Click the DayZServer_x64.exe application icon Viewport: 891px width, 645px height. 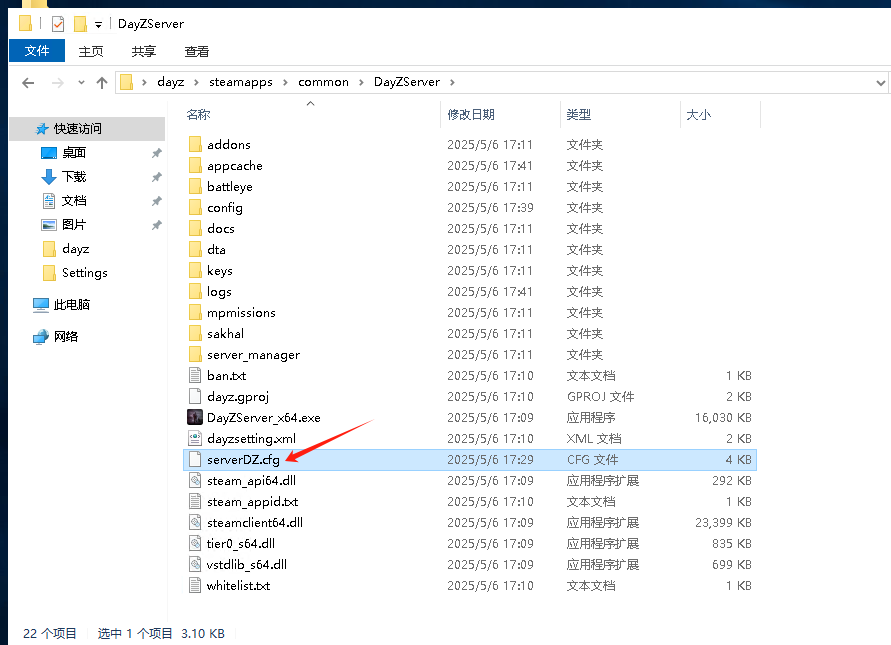195,418
